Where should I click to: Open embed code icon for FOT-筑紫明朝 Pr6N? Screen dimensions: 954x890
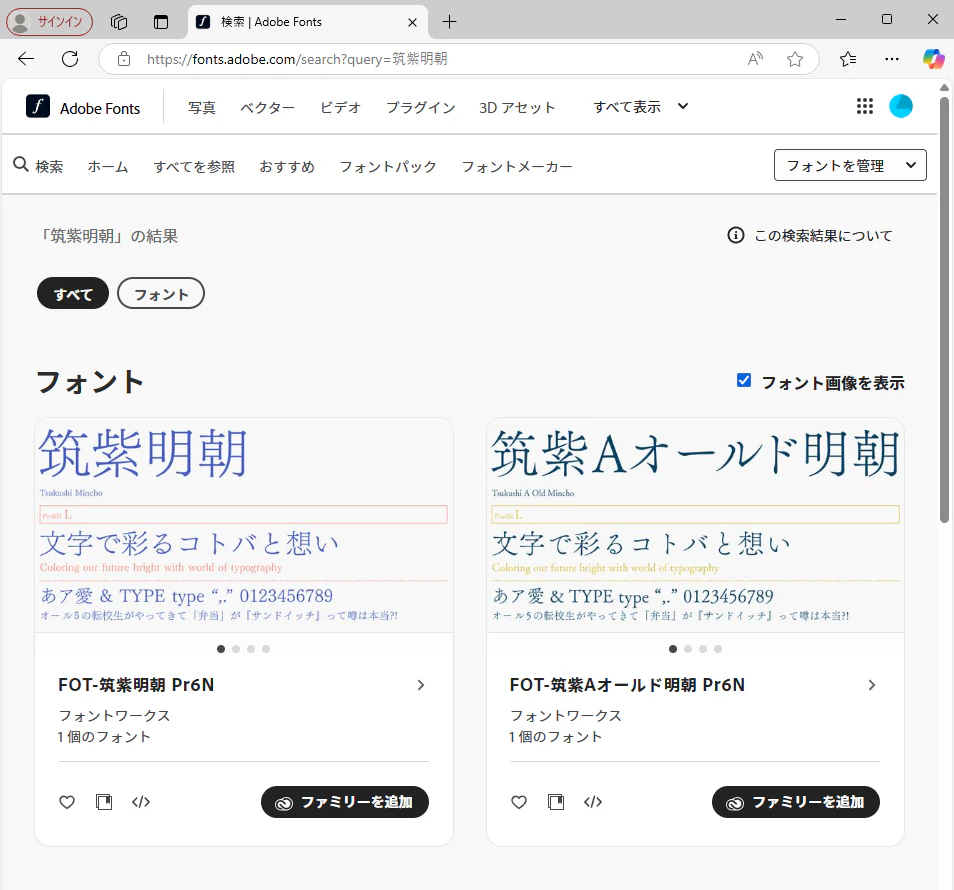coord(141,802)
